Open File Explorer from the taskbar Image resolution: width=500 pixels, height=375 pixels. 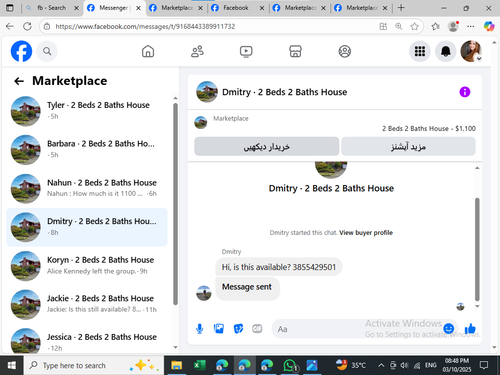click(176, 365)
